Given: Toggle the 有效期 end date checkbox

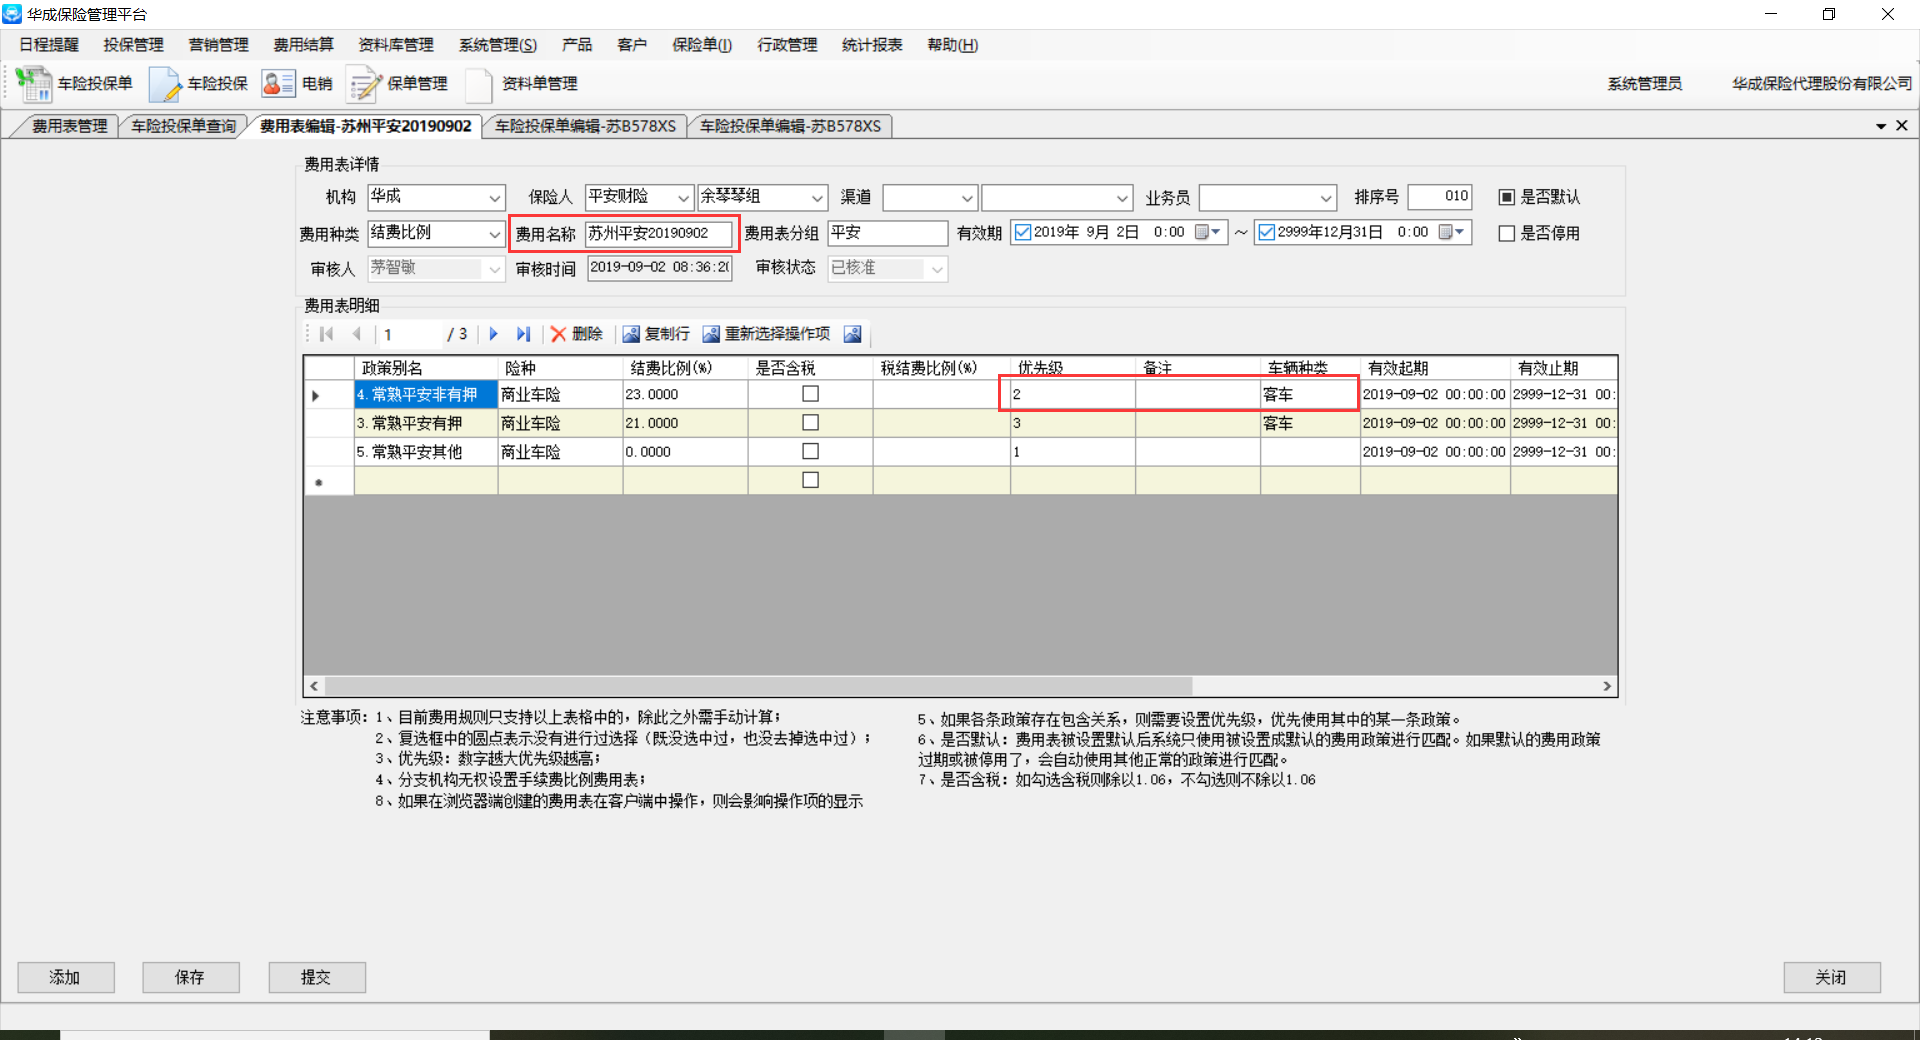Looking at the screenshot, I should (1266, 232).
